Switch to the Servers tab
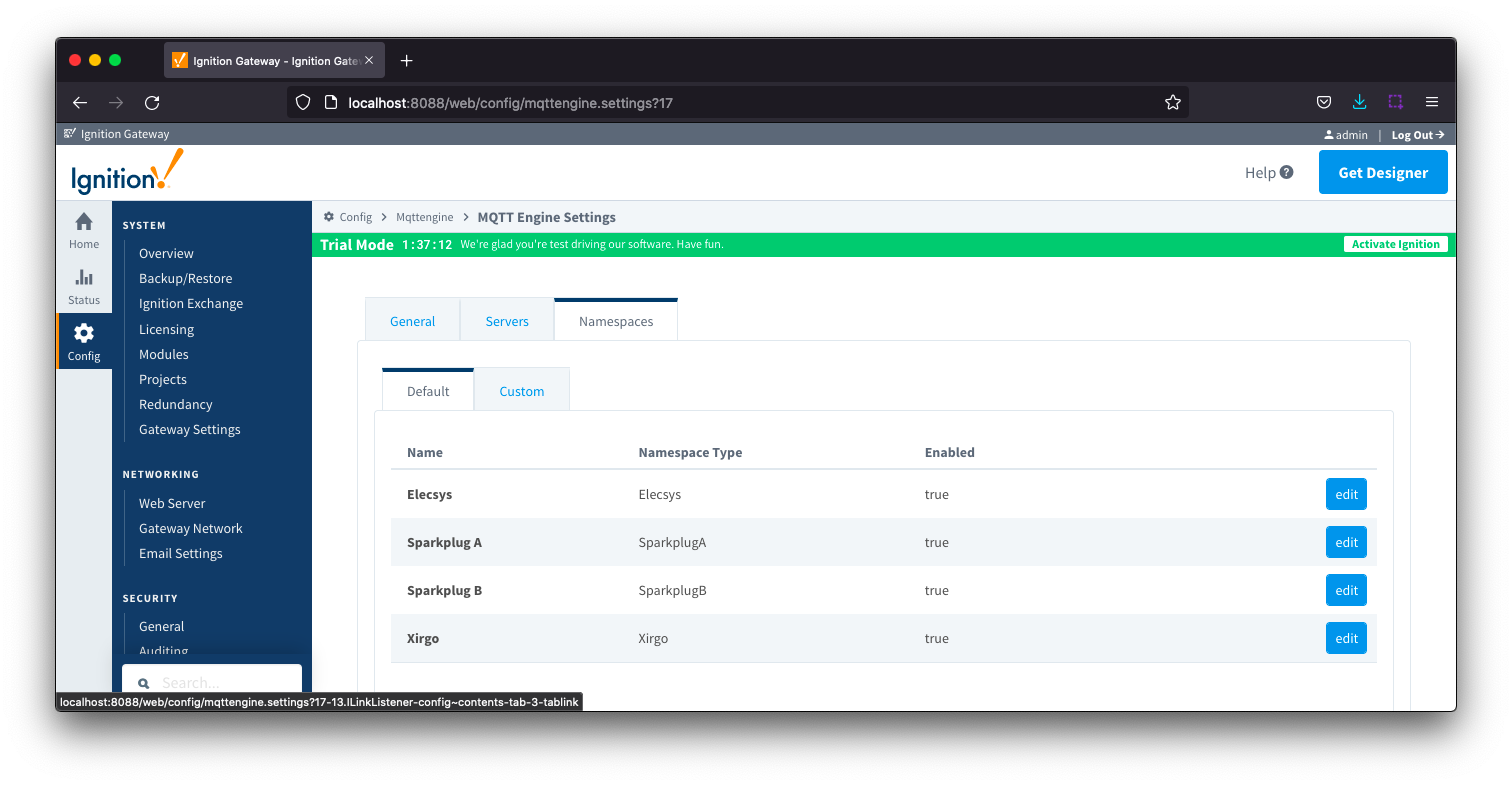1512x785 pixels. (507, 321)
